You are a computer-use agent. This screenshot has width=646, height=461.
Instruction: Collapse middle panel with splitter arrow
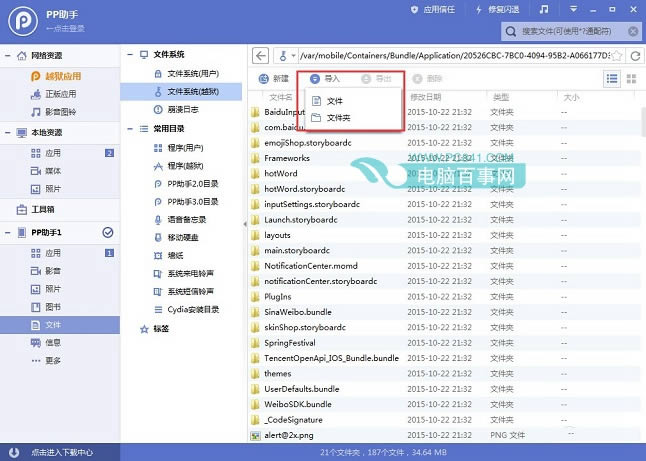(x=245, y=224)
